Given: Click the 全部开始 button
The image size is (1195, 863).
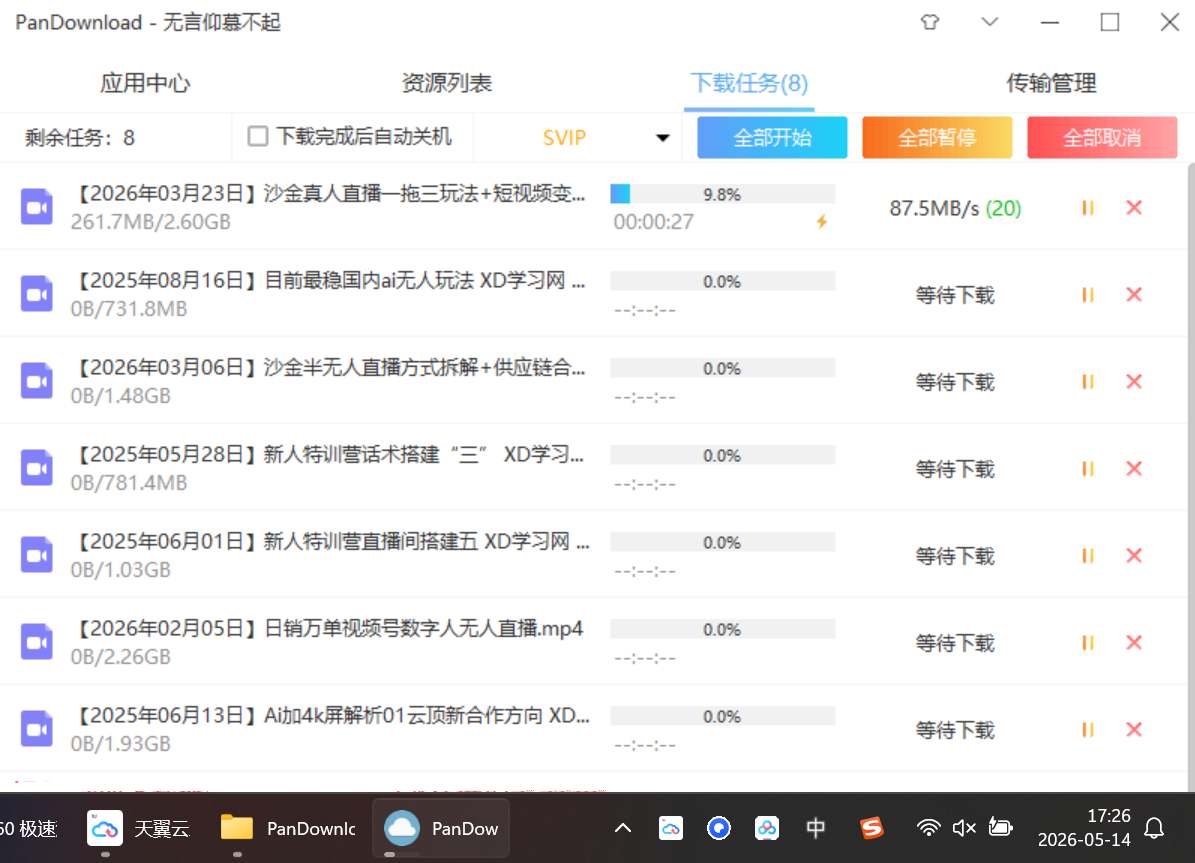Looking at the screenshot, I should click(772, 138).
